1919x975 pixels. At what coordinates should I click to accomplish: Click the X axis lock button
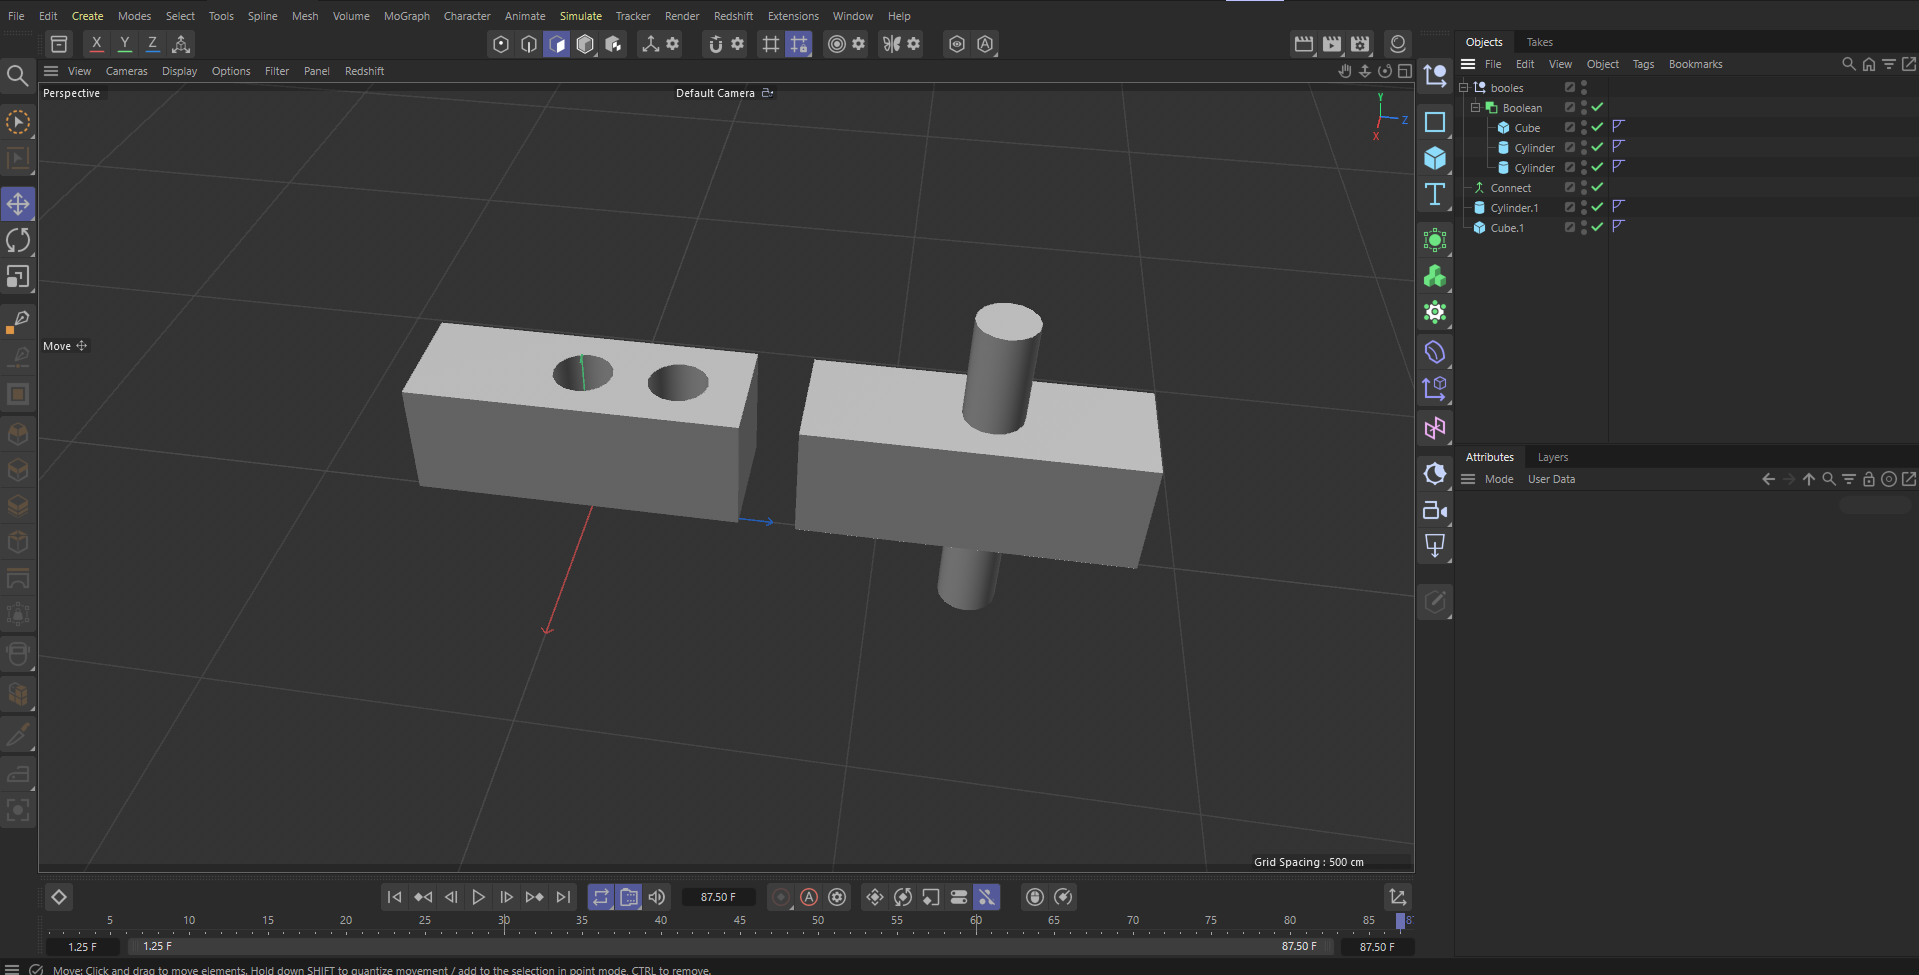tap(96, 43)
